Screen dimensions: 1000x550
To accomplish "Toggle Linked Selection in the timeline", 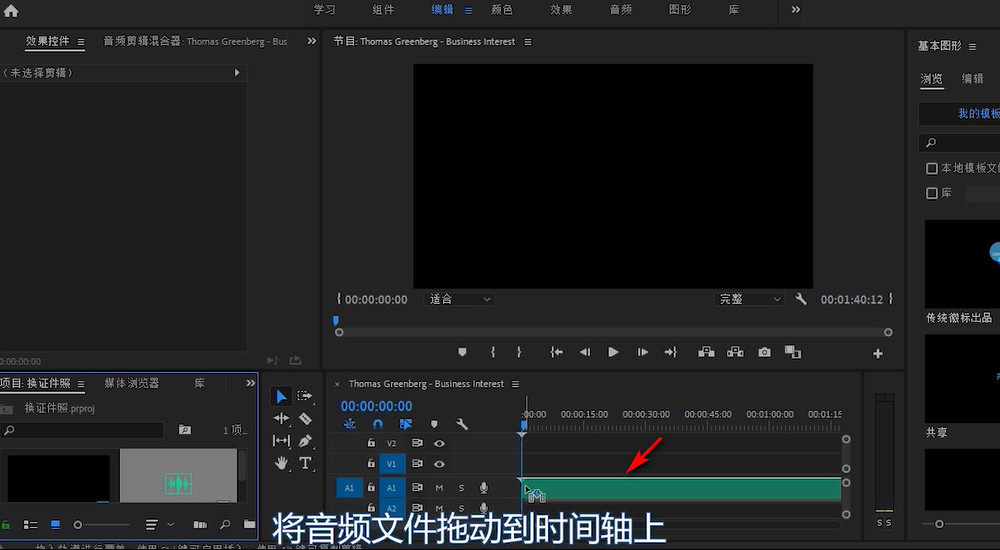I will [x=406, y=424].
